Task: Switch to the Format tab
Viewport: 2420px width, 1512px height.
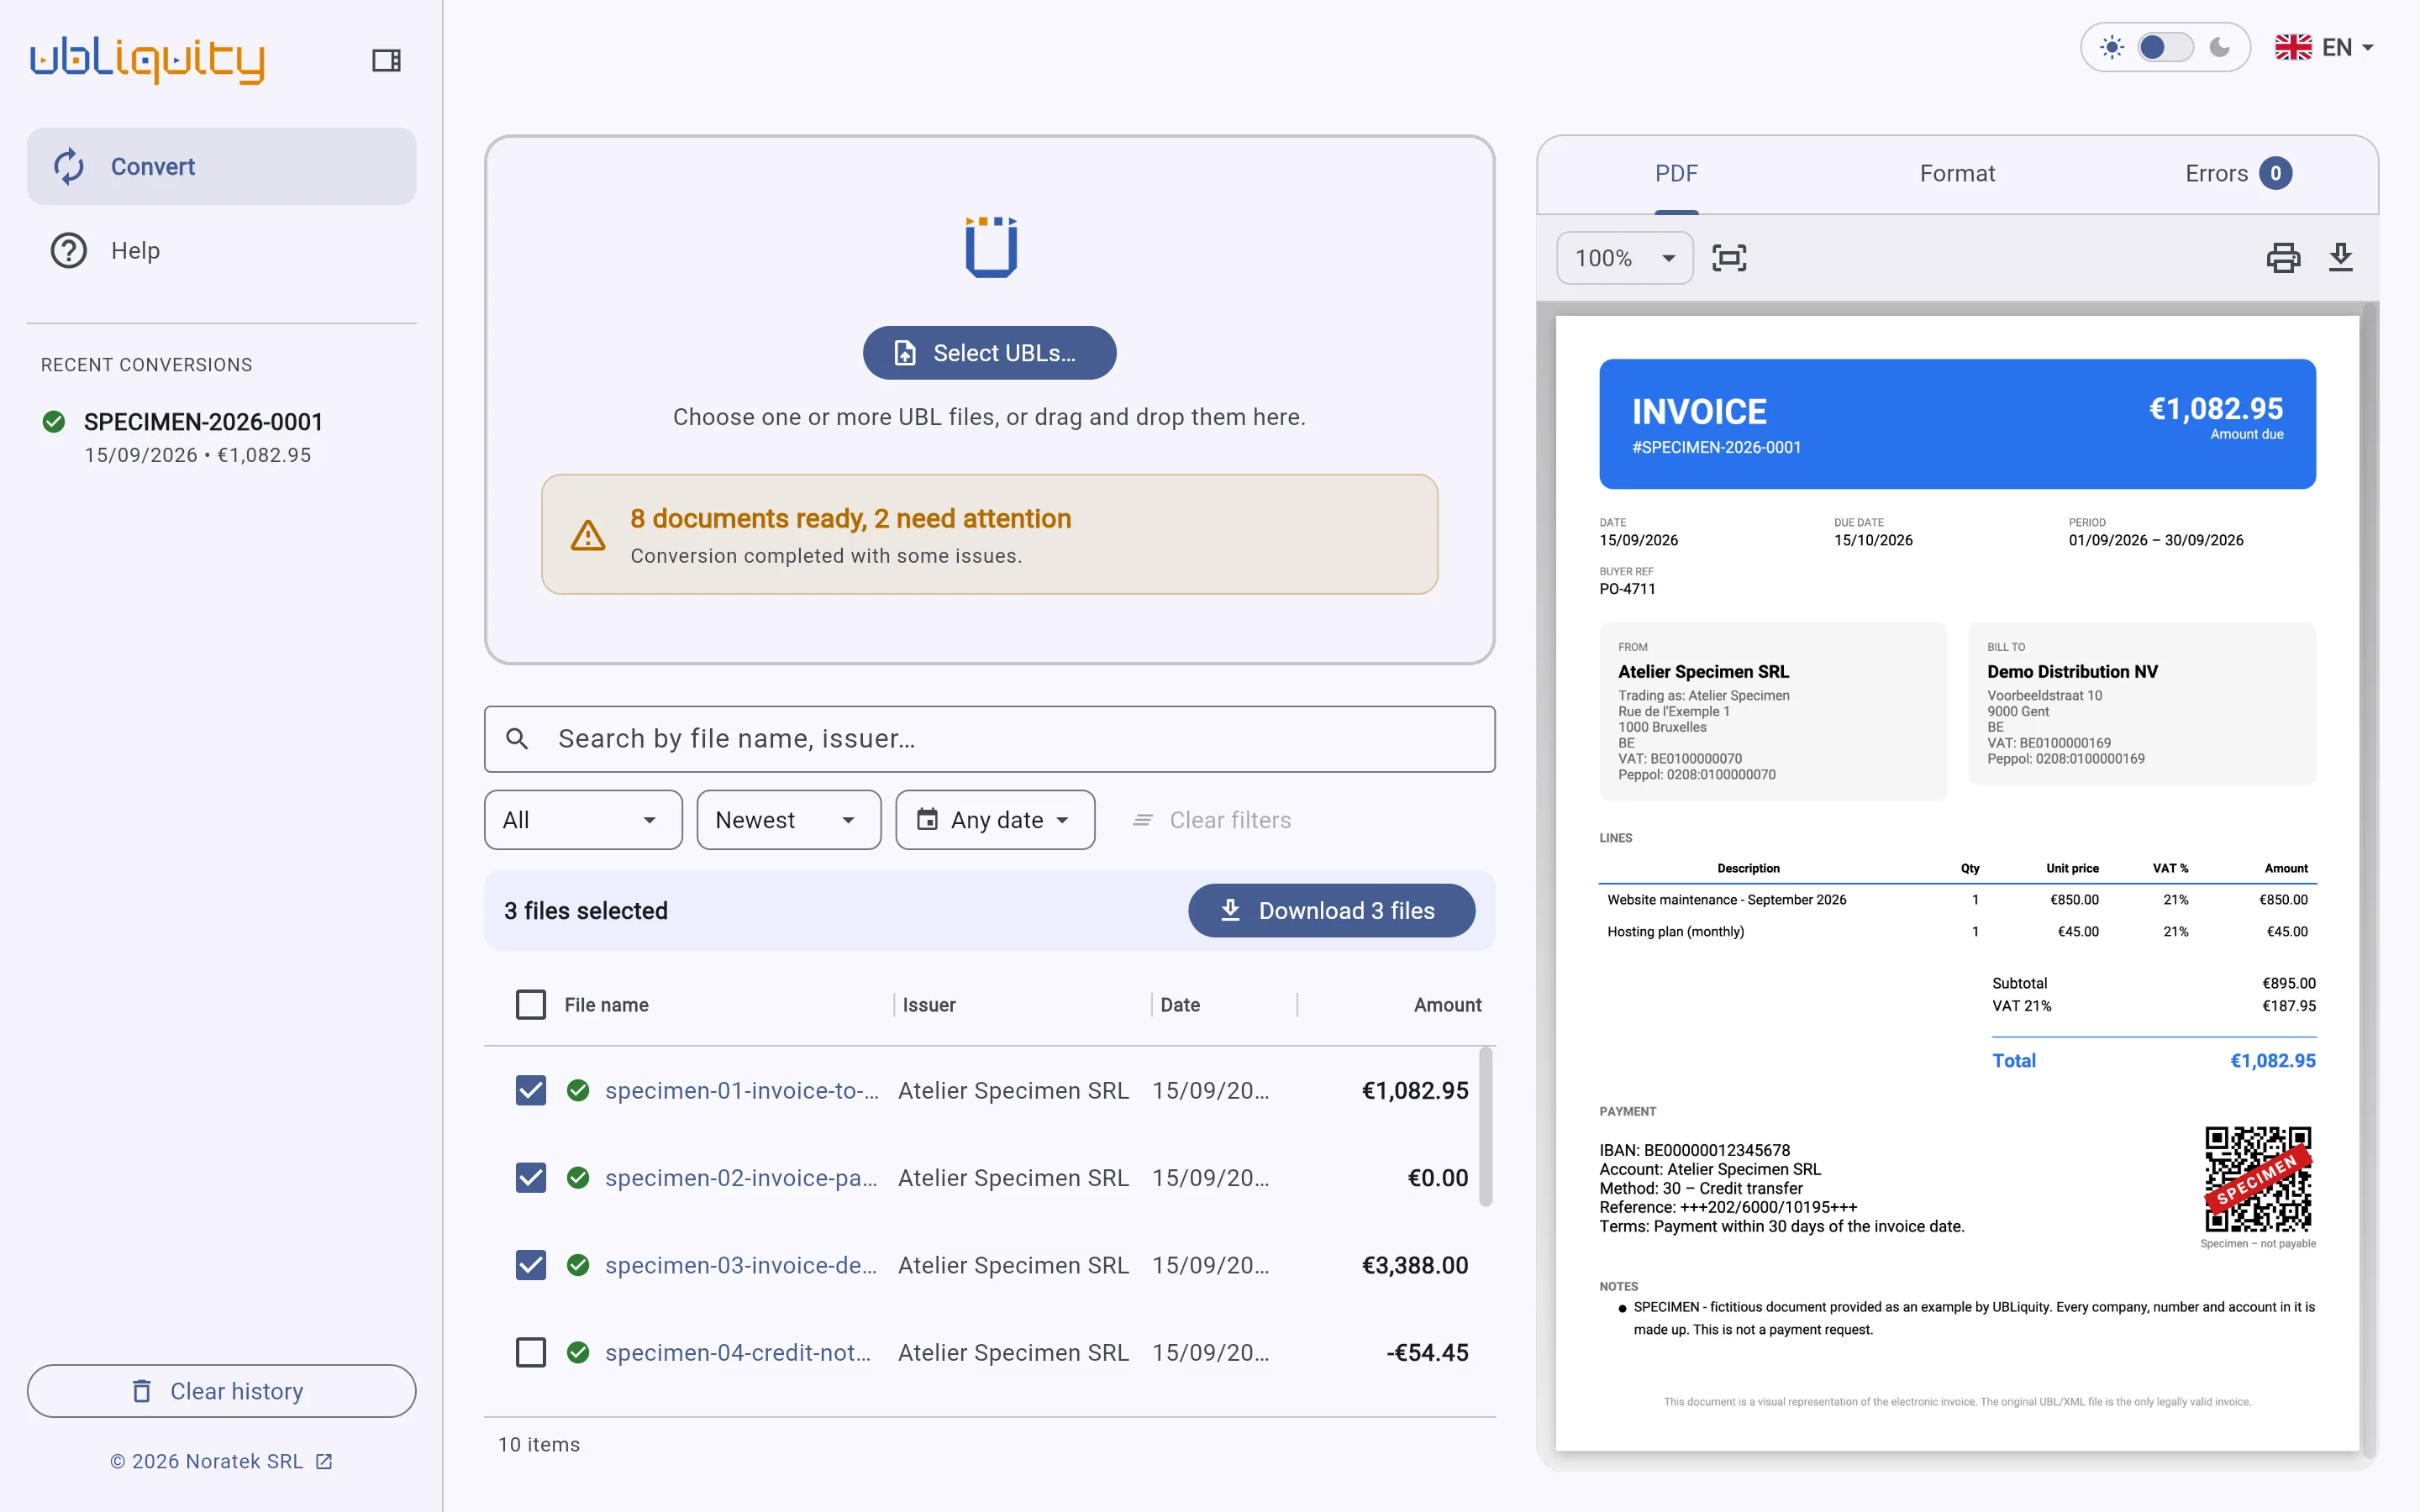Action: pos(1957,173)
